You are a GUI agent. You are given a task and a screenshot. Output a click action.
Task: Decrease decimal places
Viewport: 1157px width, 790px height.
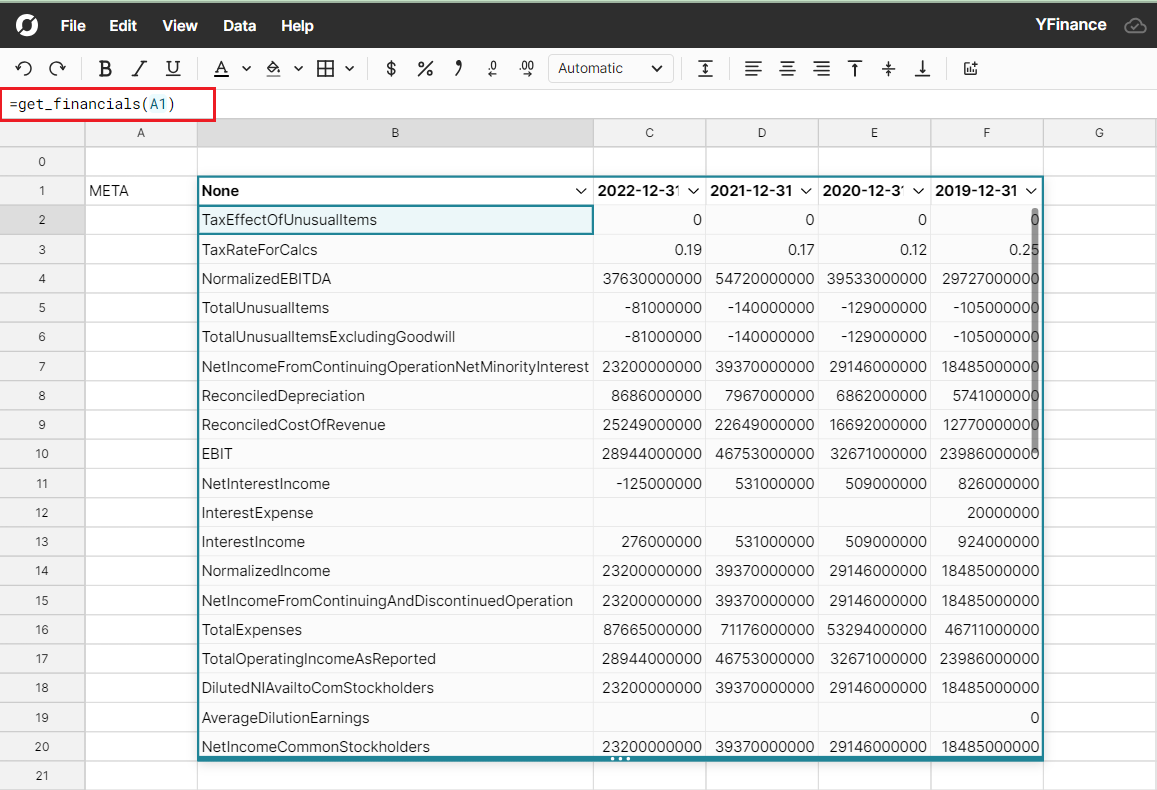pyautogui.click(x=492, y=68)
